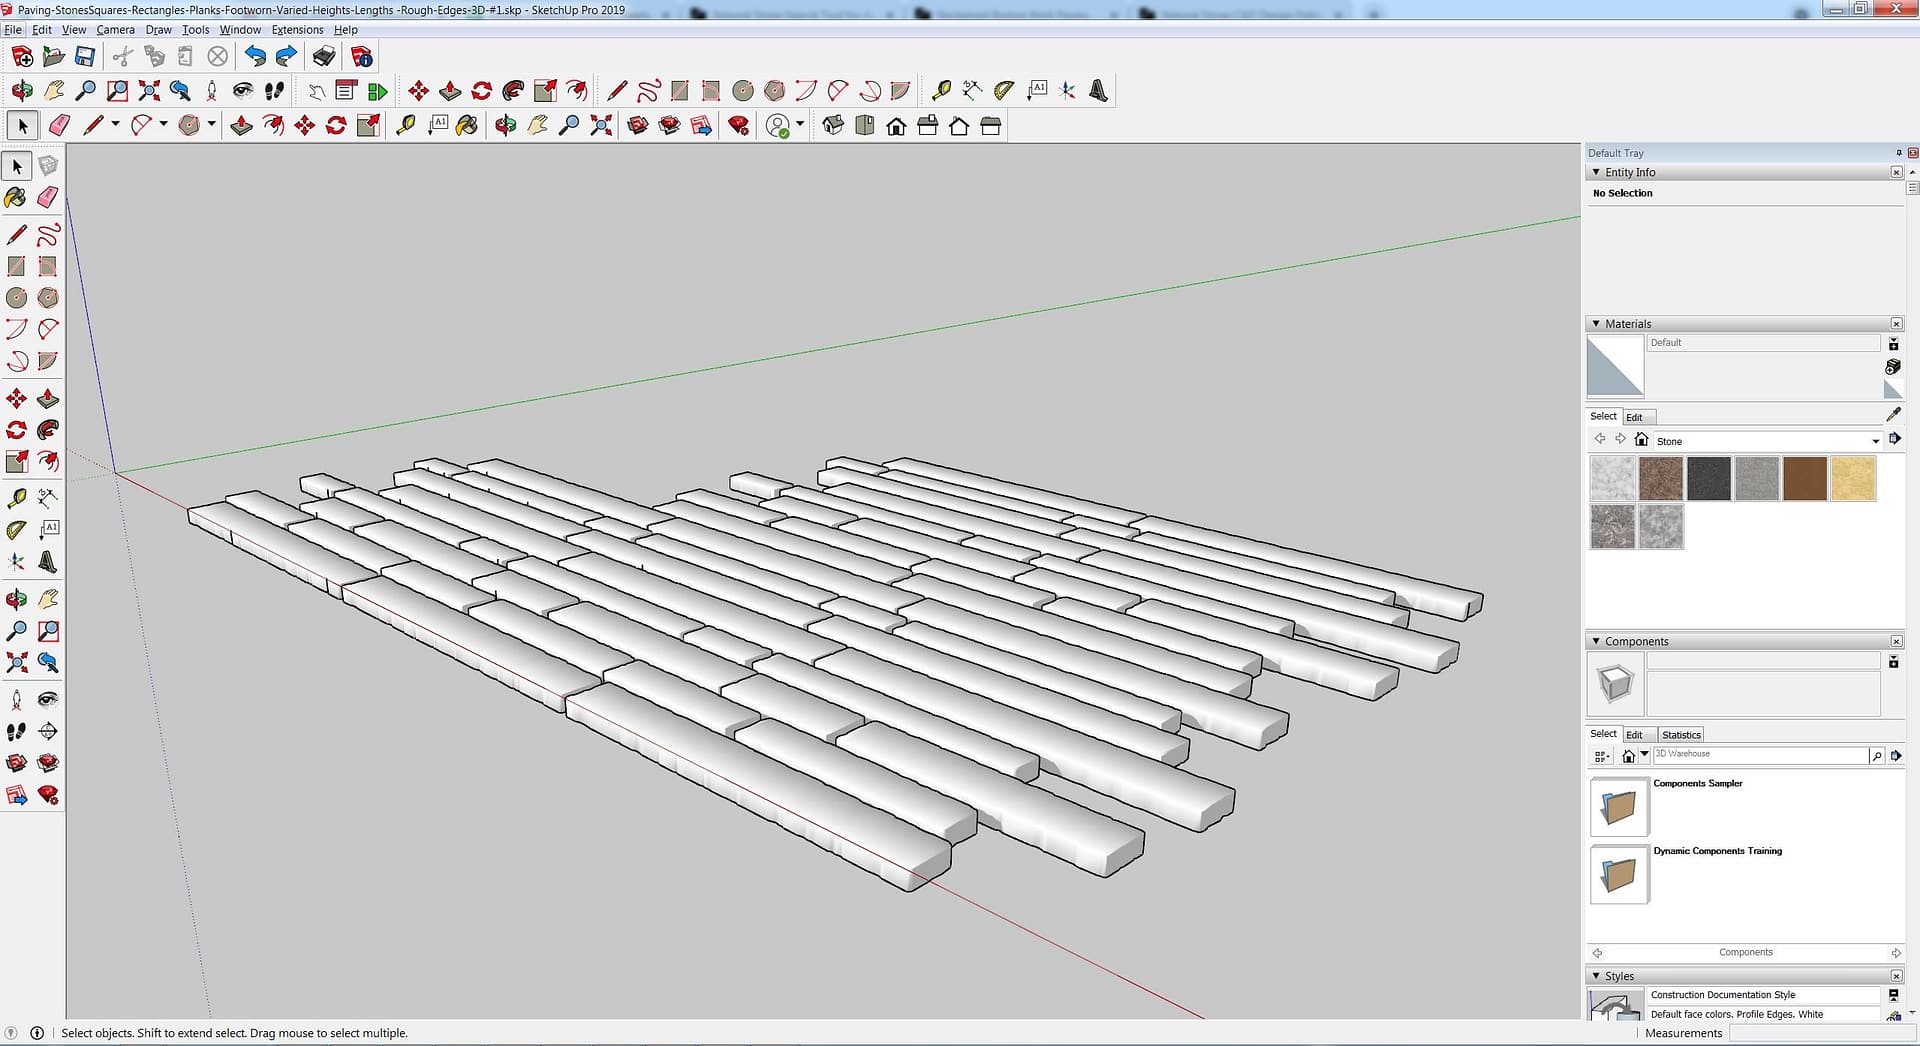Open Dynamic Components Training collection
The width and height of the screenshot is (1920, 1046).
tap(1618, 874)
